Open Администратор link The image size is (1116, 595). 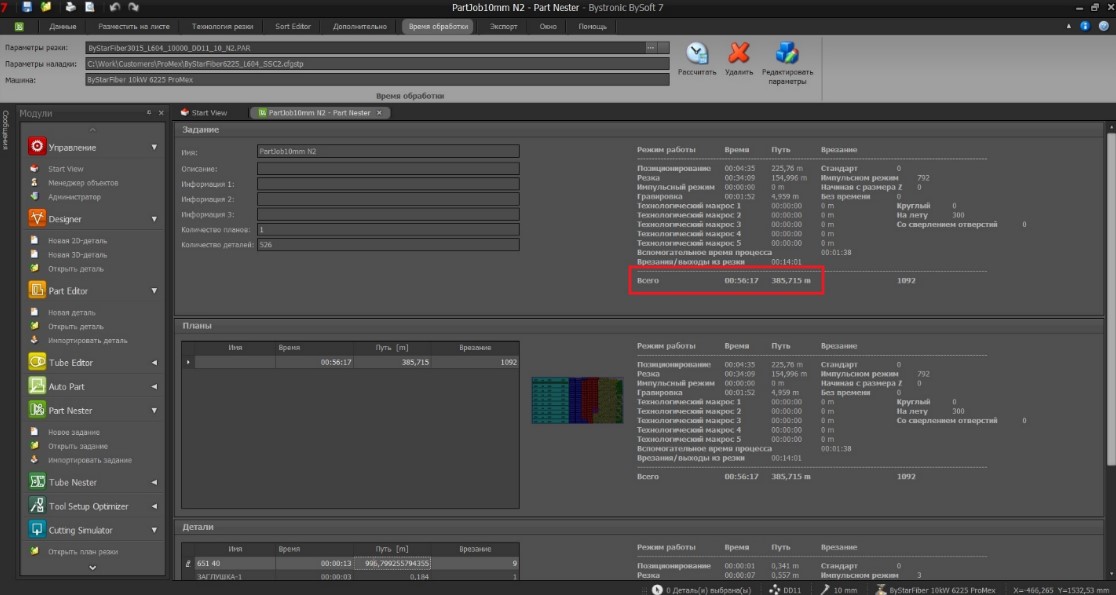point(74,196)
